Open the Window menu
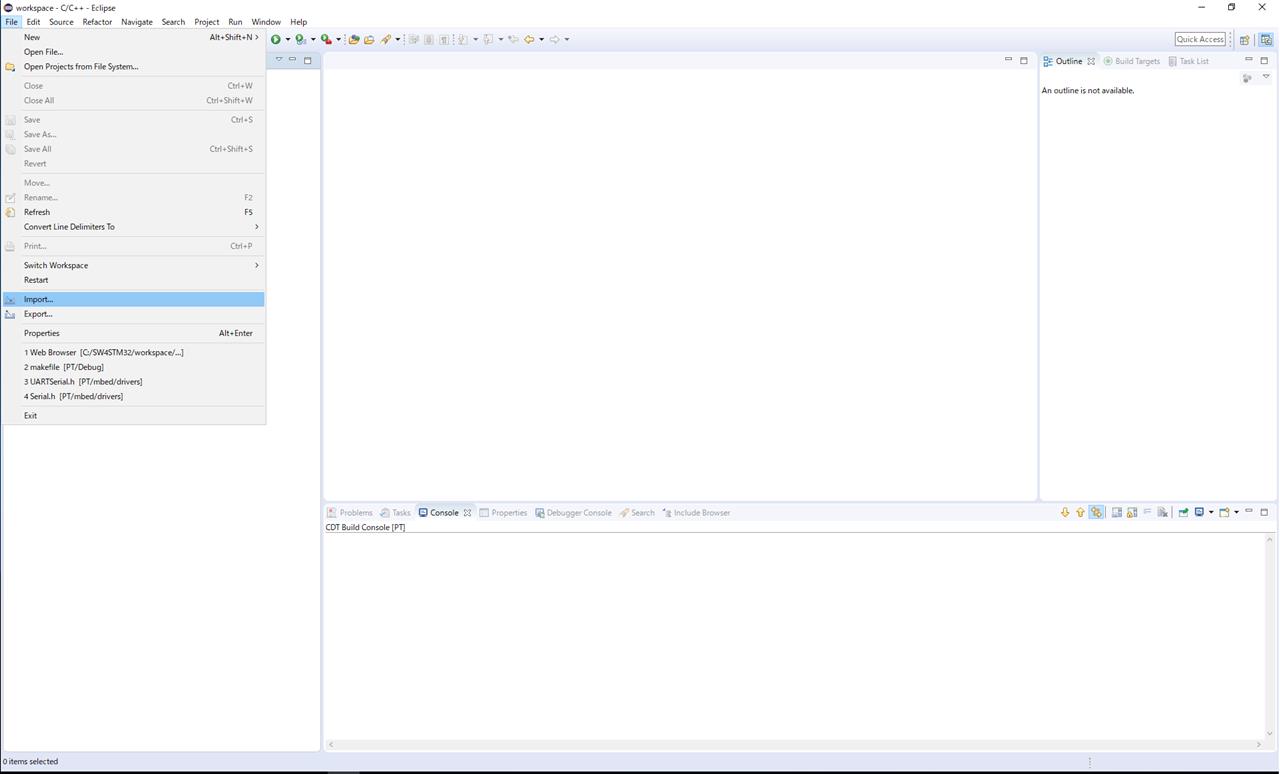Screen dimensions: 1280x774 [266, 21]
